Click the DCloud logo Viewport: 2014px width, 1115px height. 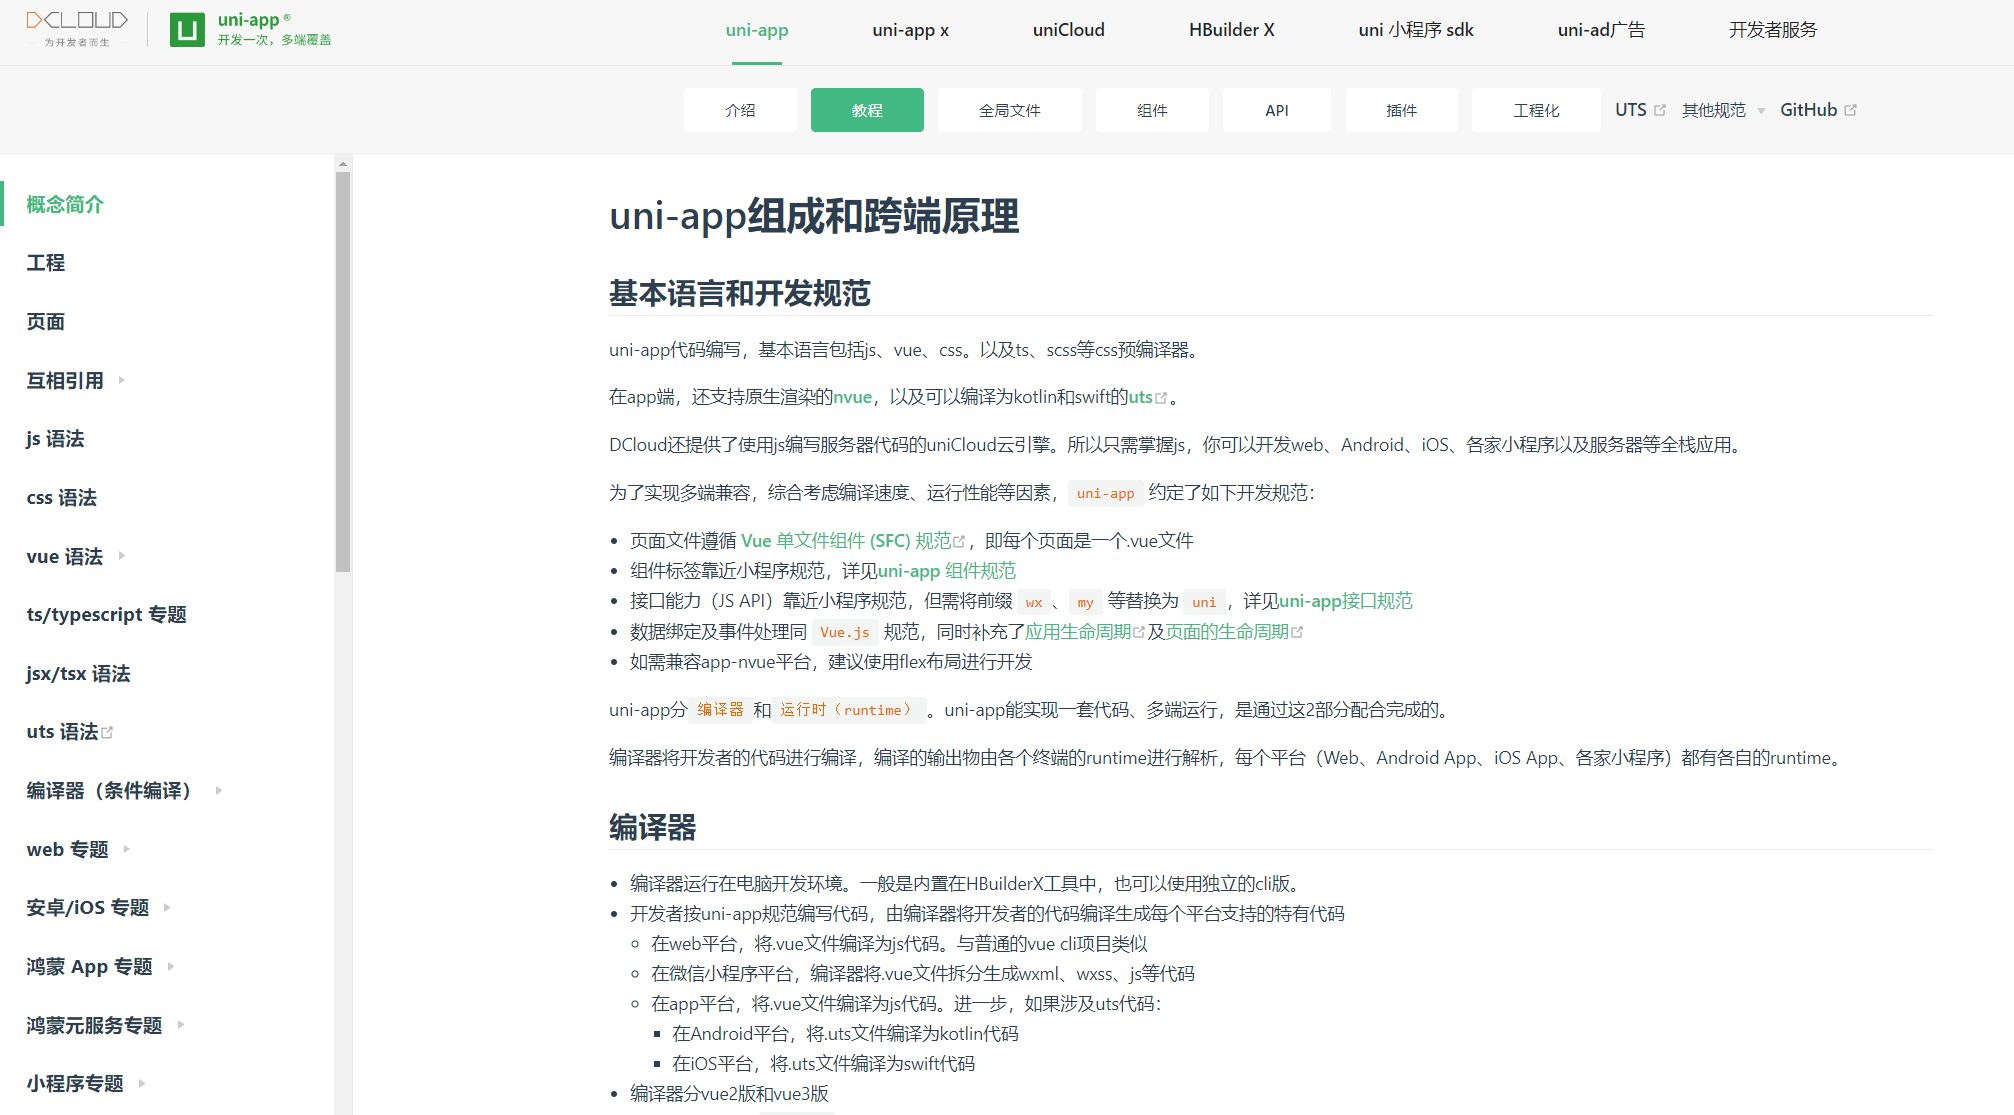[x=77, y=29]
